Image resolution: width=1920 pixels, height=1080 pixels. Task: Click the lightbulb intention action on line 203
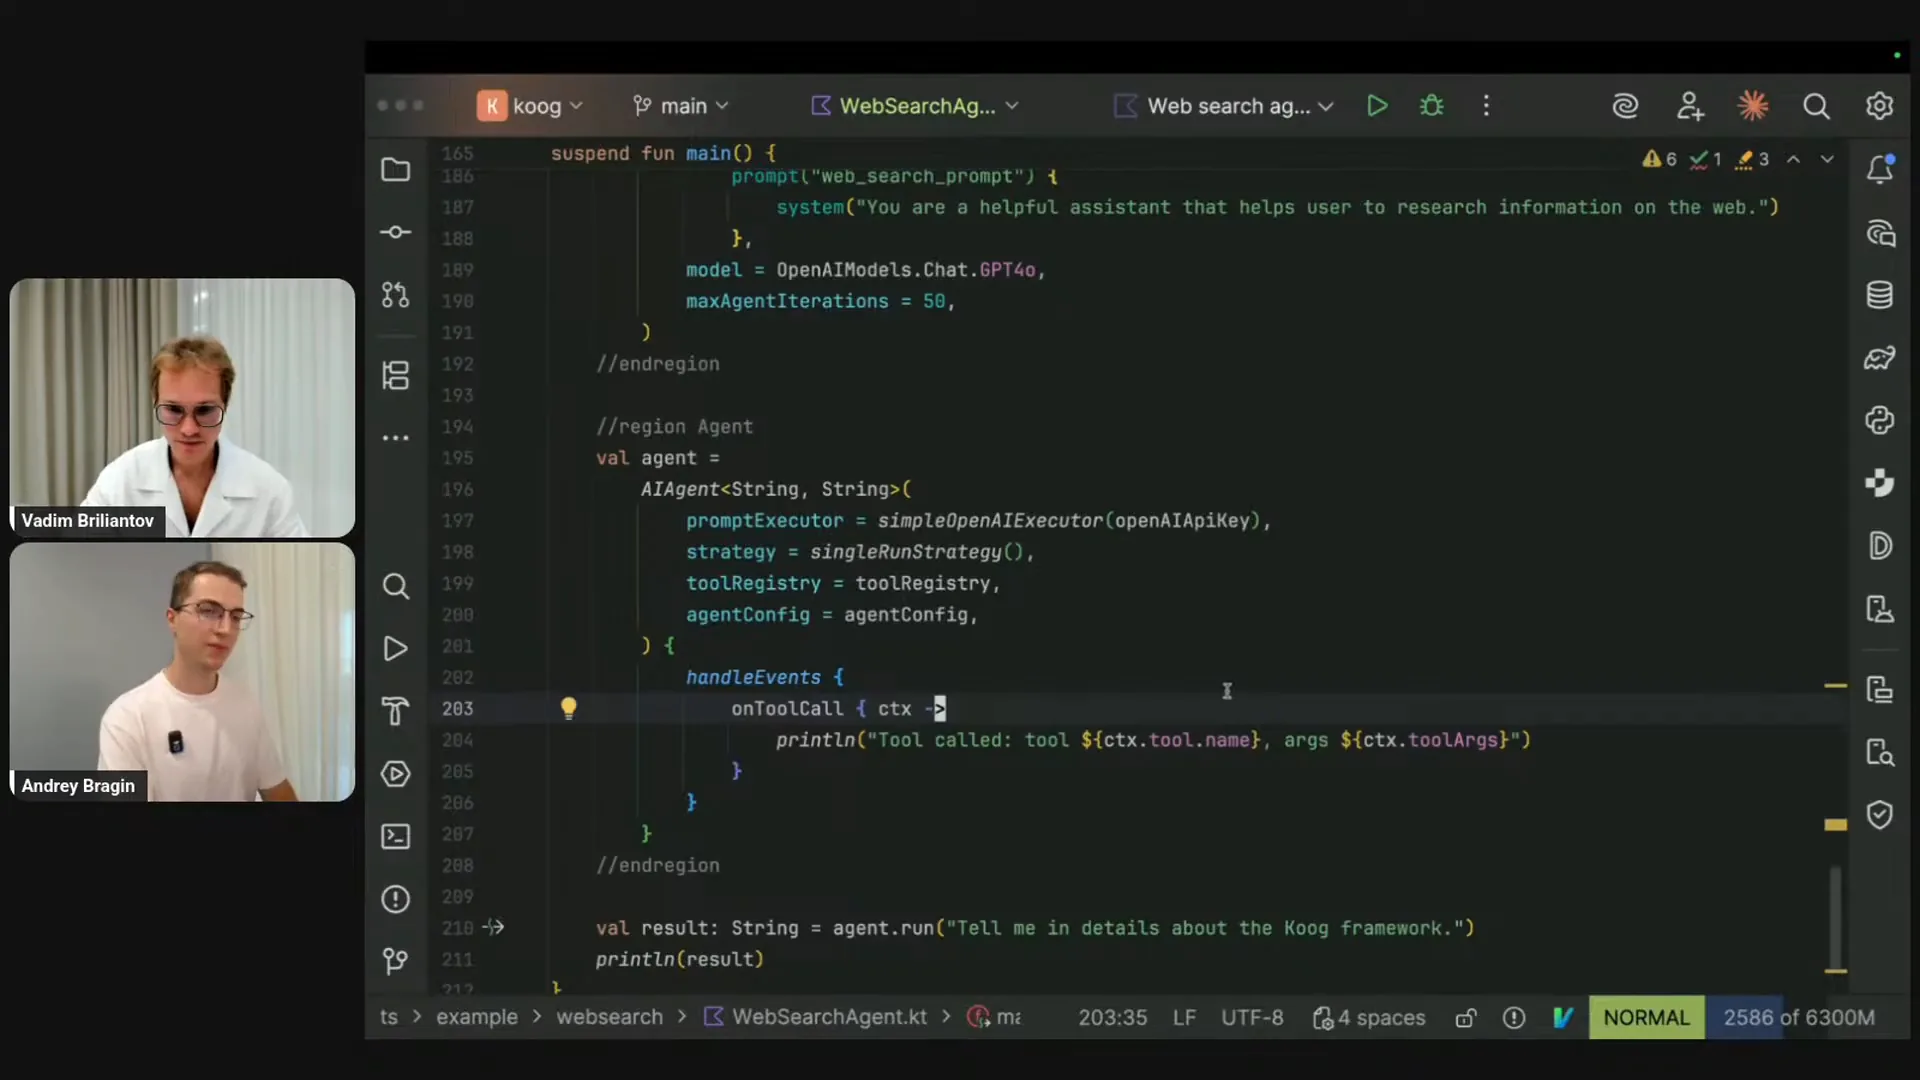click(x=568, y=708)
